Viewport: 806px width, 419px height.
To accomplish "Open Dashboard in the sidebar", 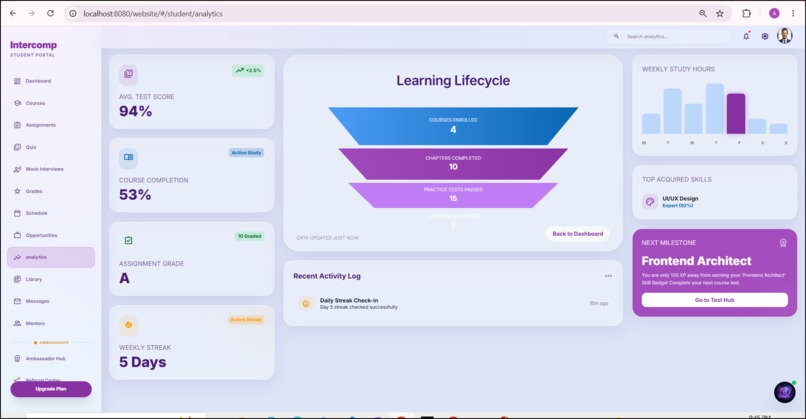I will coord(50,81).
